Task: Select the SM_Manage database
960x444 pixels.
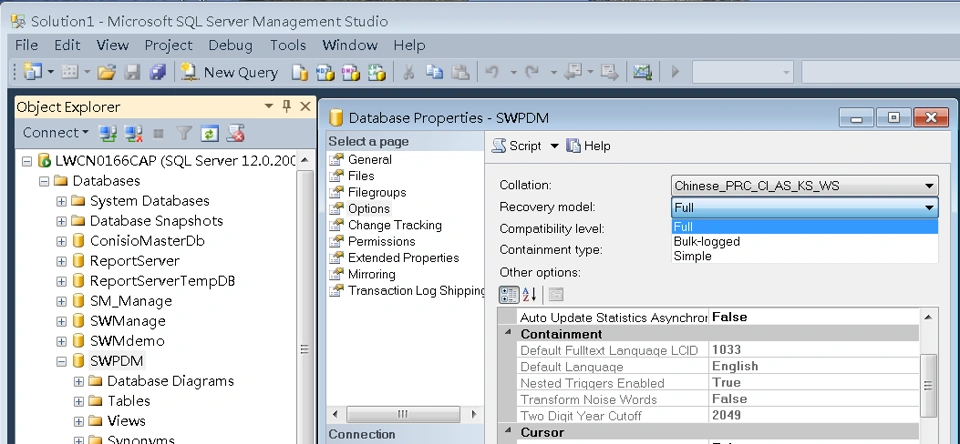Action: pos(130,301)
